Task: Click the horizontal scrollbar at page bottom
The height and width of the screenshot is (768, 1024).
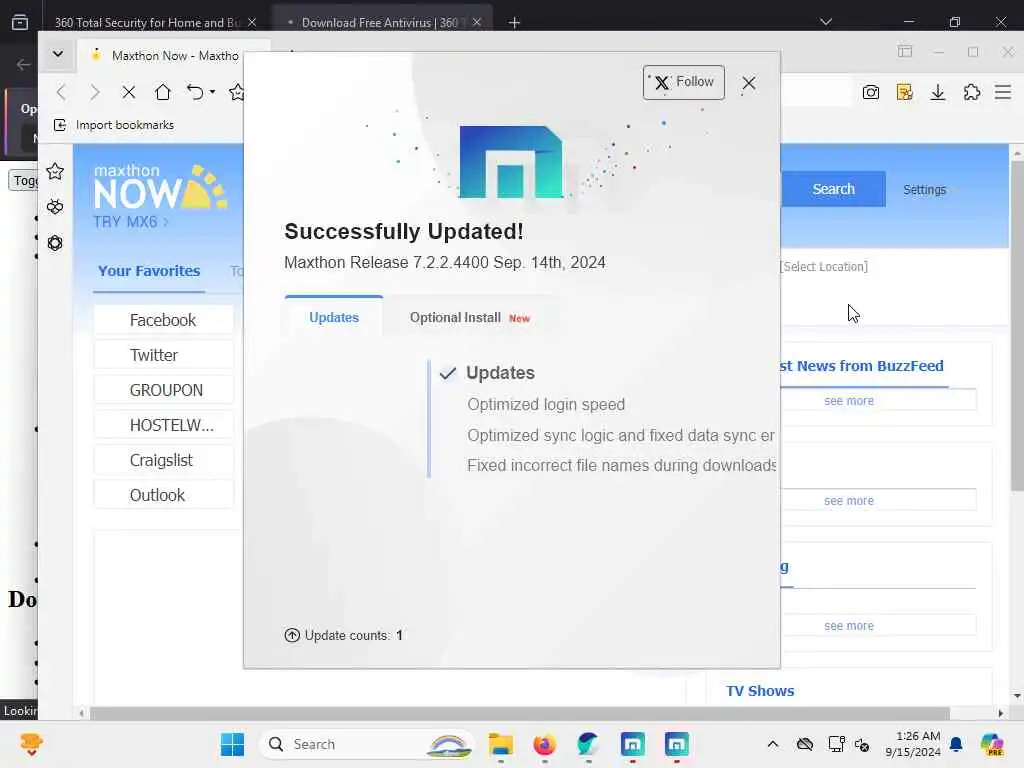Action: [x=519, y=713]
